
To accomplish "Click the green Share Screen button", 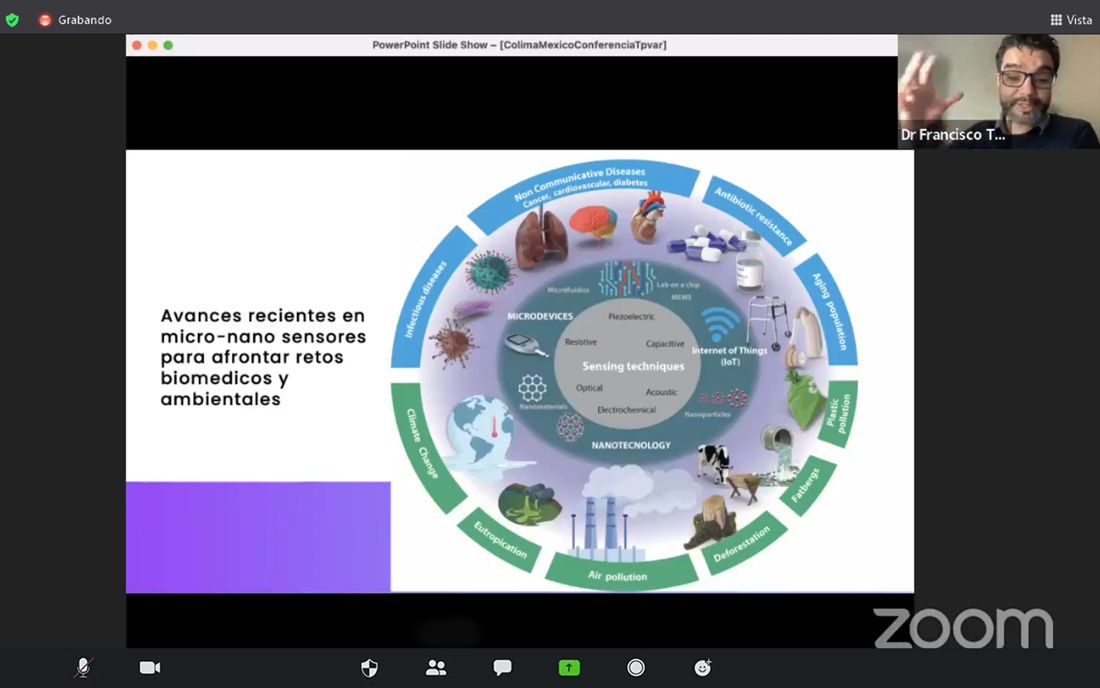I will tap(569, 667).
